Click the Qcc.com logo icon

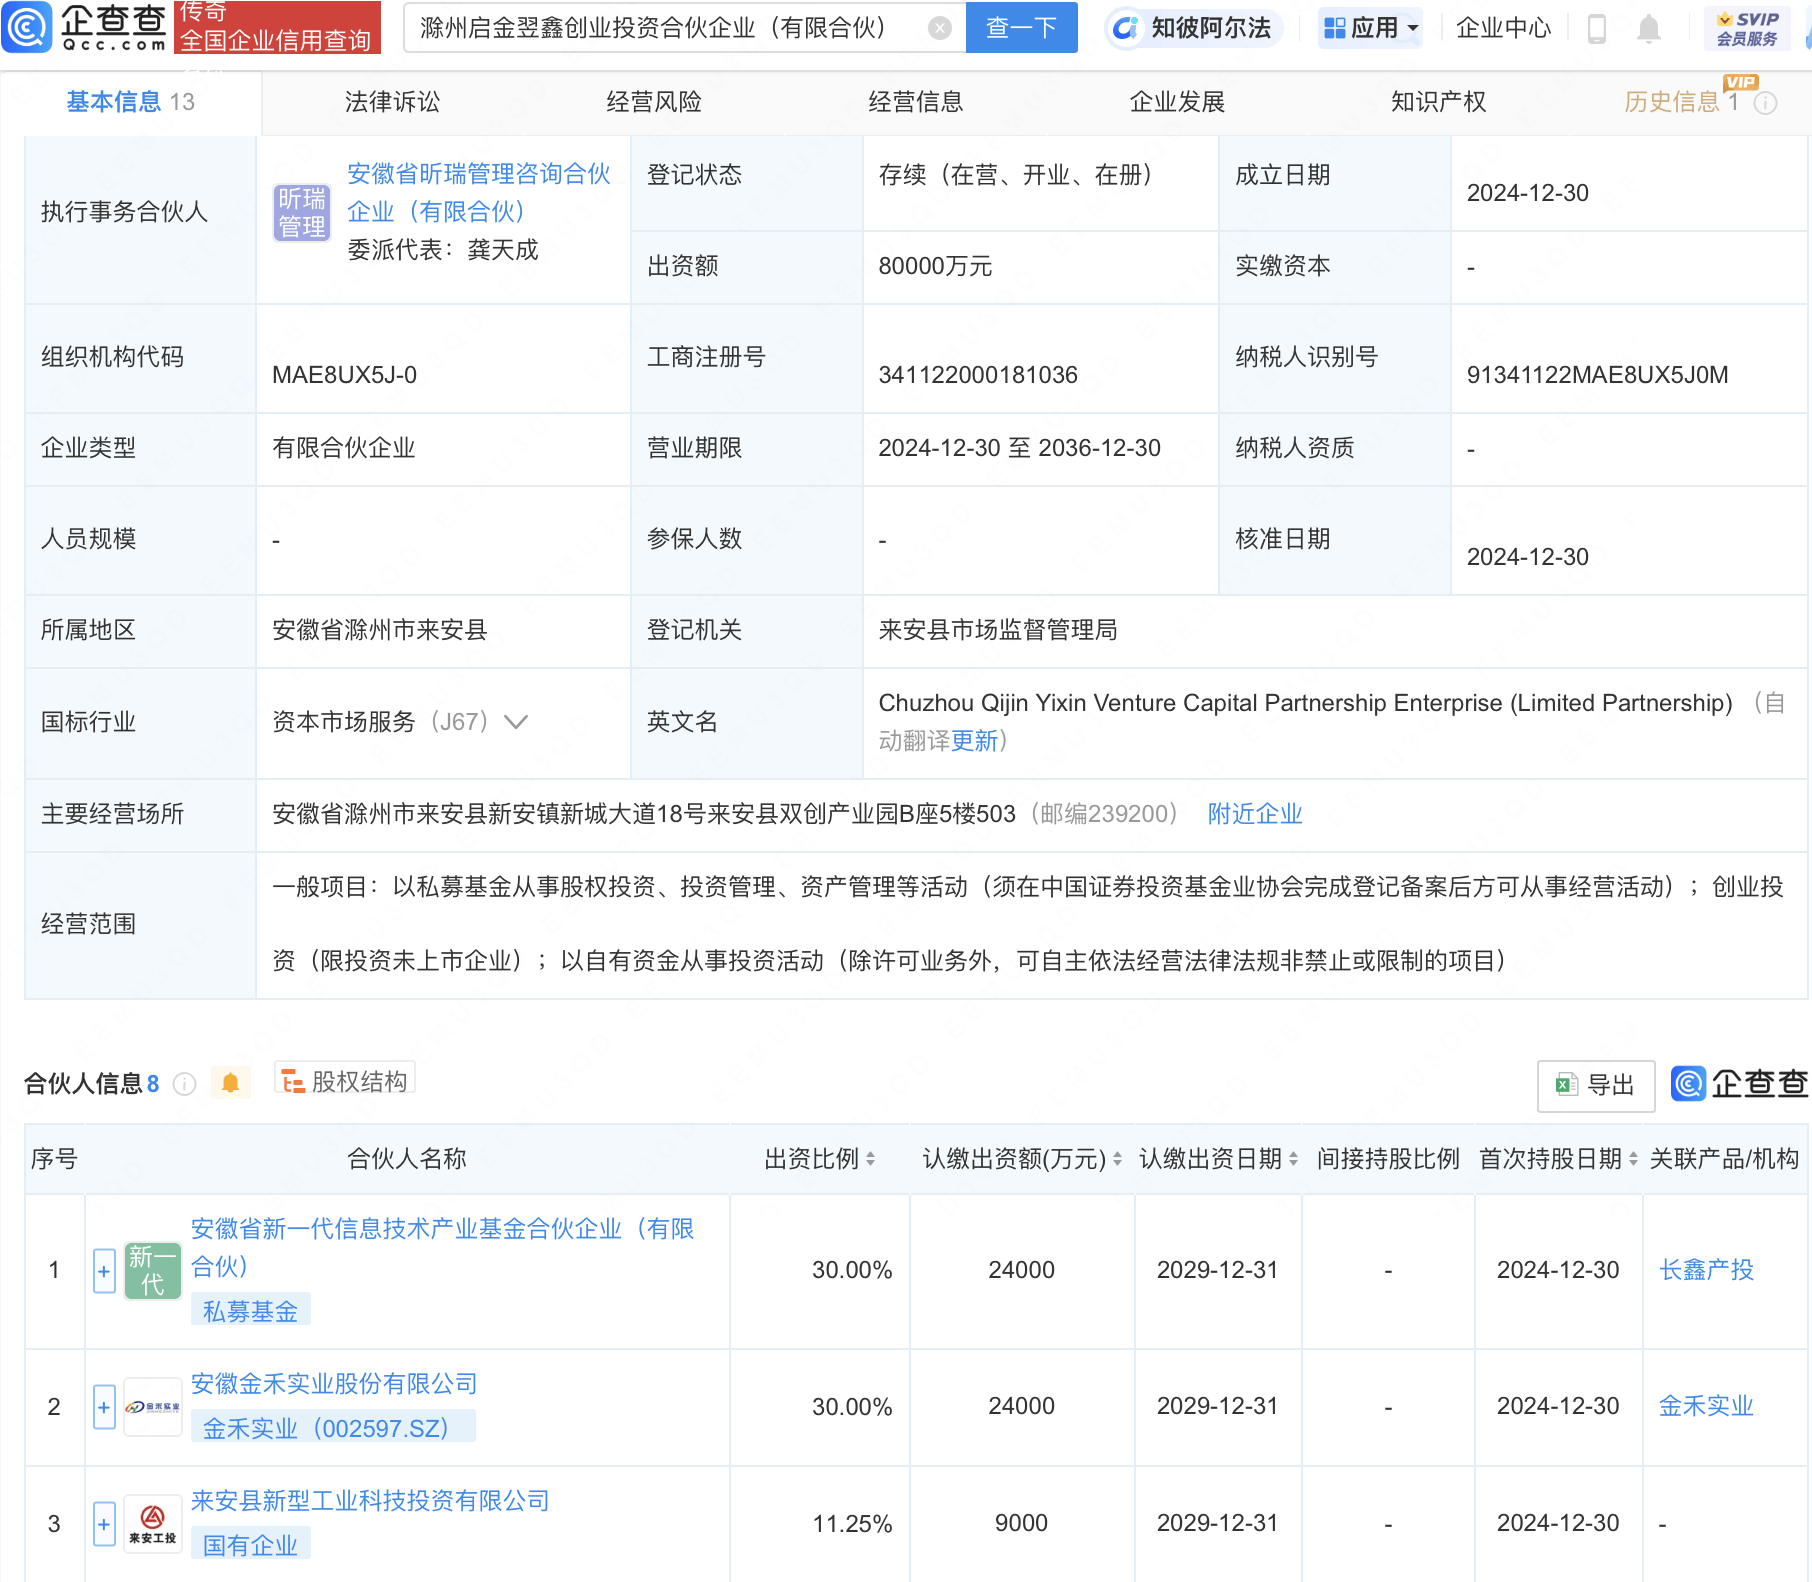[27, 27]
